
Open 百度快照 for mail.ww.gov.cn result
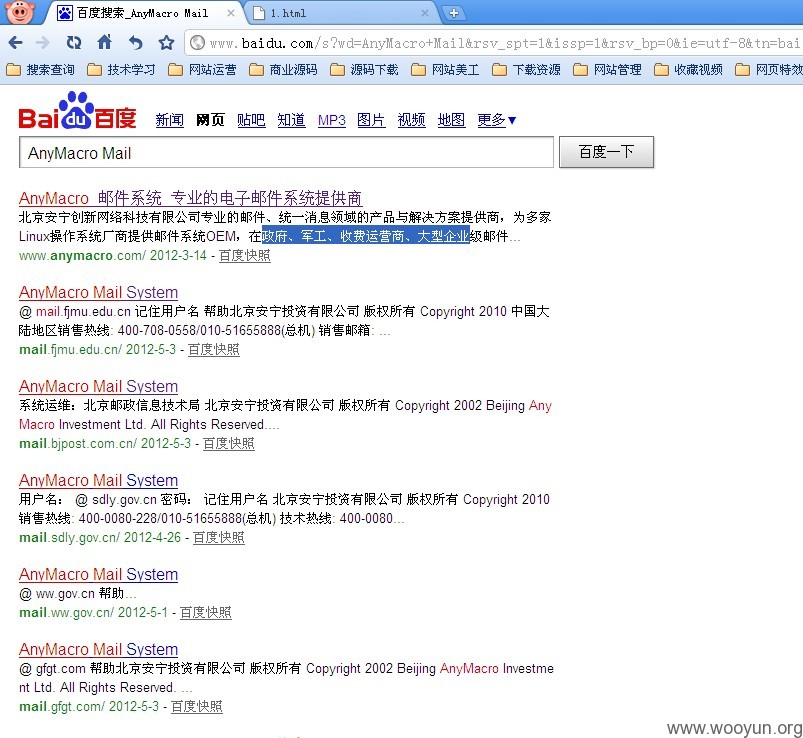pos(206,612)
